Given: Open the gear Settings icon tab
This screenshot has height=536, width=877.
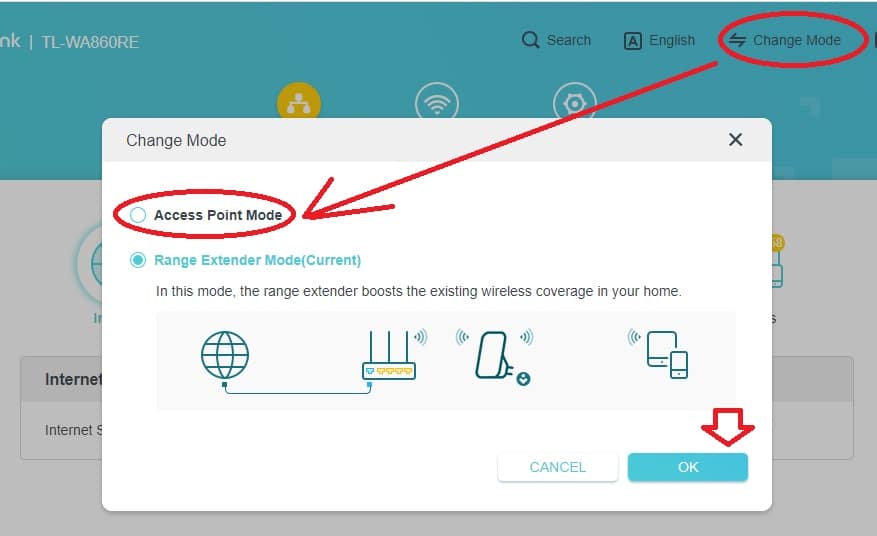Looking at the screenshot, I should [574, 104].
